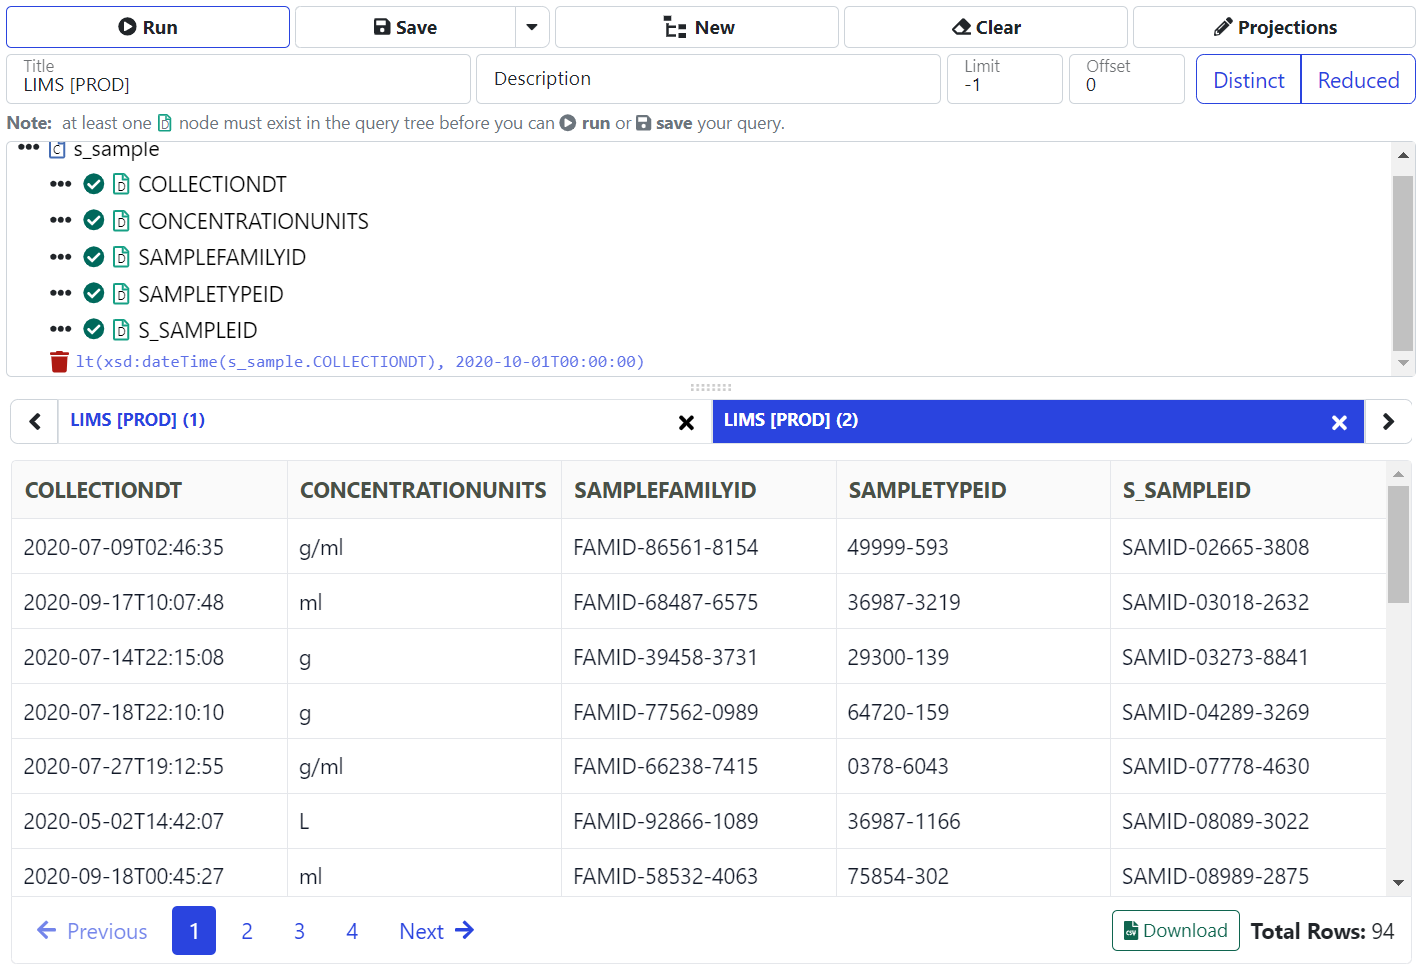Close the LIMS [PROD] (2) tab

[x=1339, y=423]
